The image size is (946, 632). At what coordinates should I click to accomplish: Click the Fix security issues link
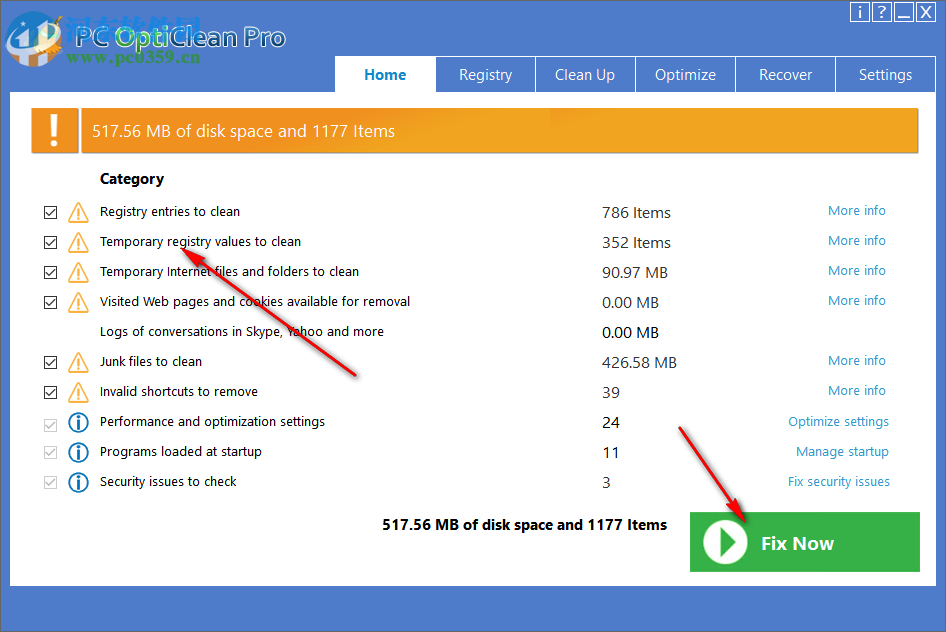click(839, 482)
